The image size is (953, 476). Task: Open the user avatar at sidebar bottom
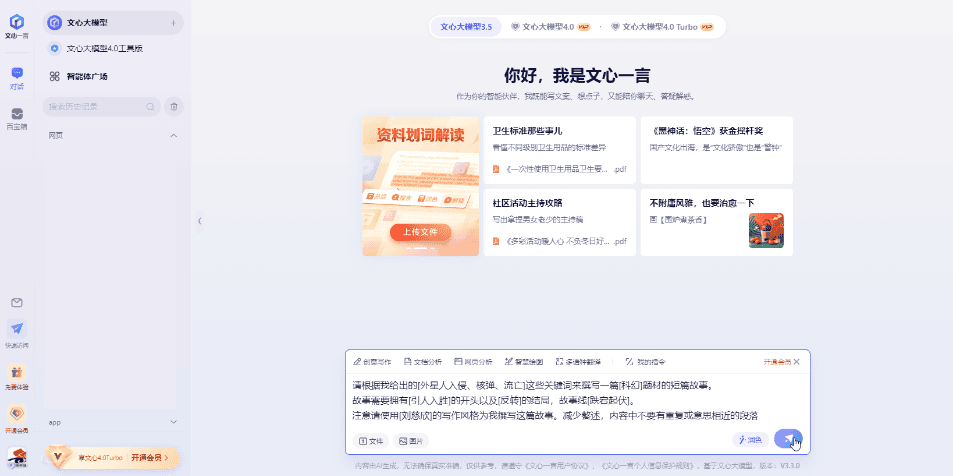pyautogui.click(x=17, y=457)
